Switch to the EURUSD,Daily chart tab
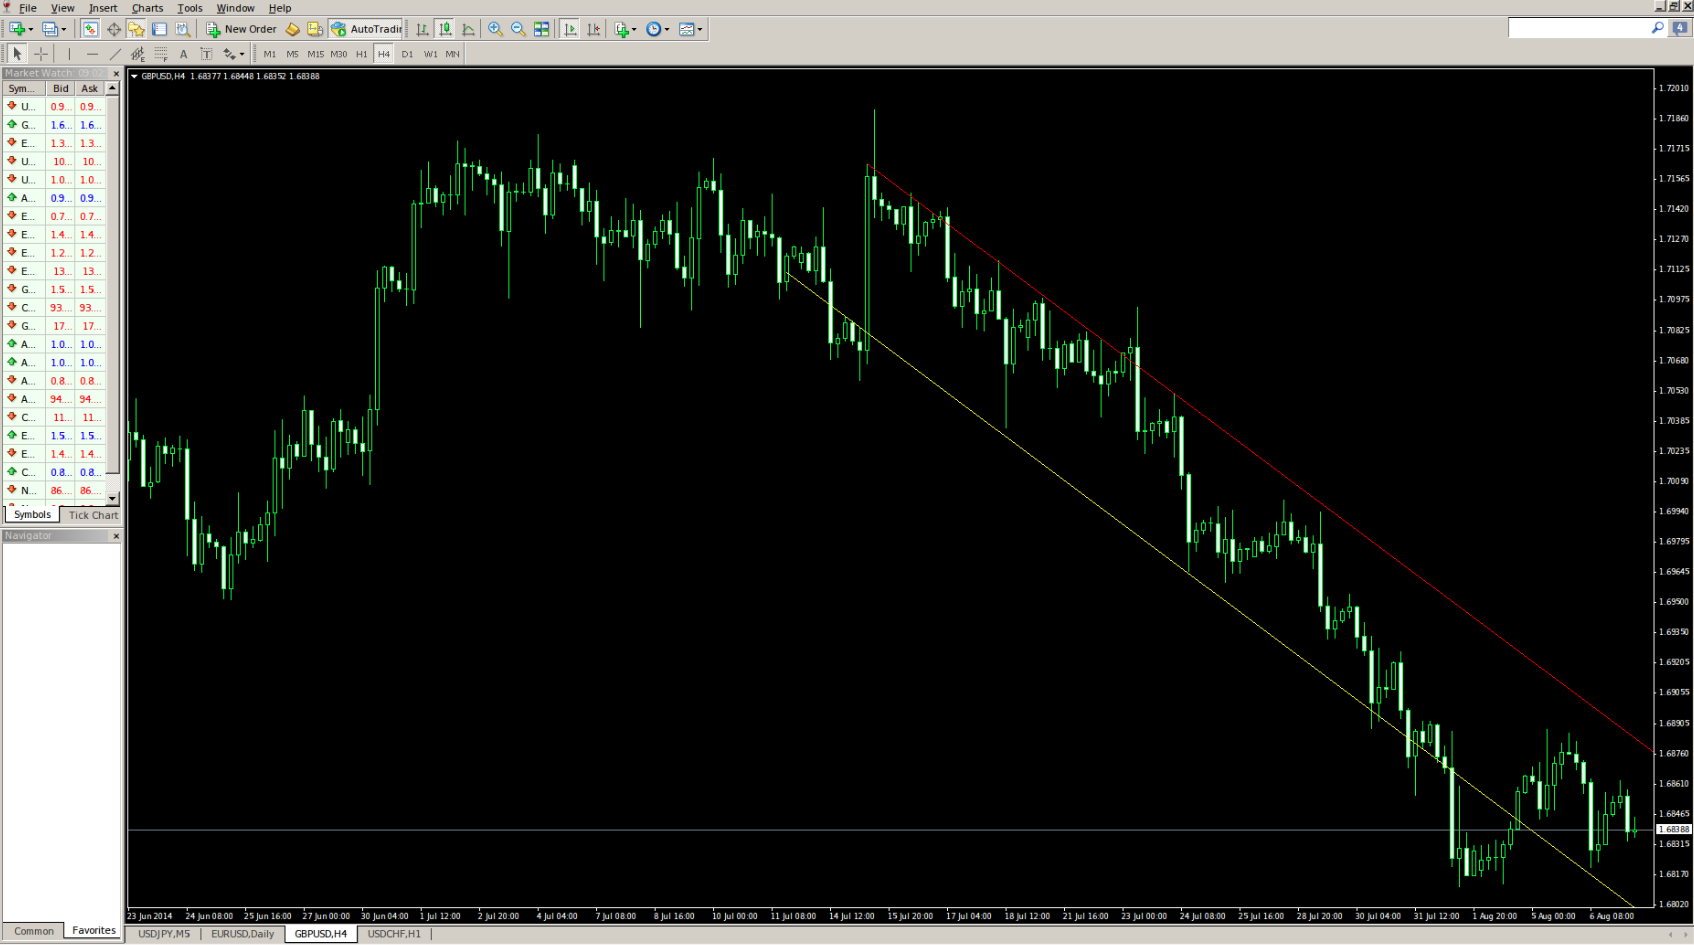Viewport: 1694px width, 945px height. (x=242, y=934)
